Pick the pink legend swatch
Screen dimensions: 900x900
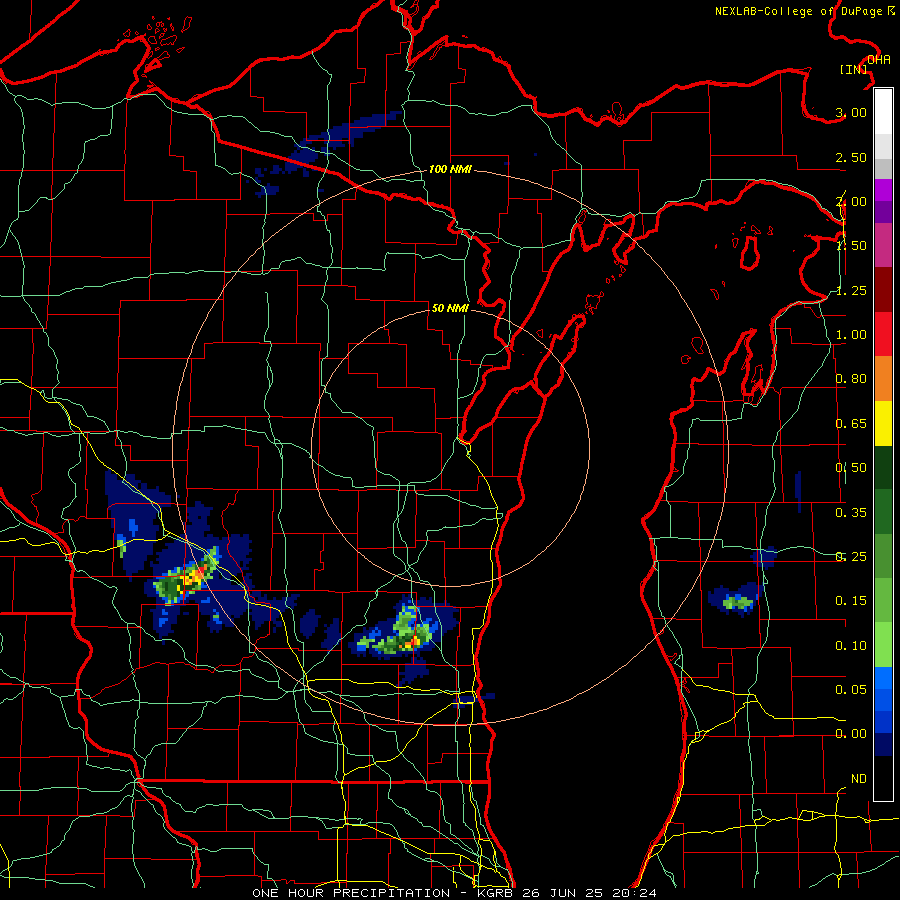[x=883, y=245]
